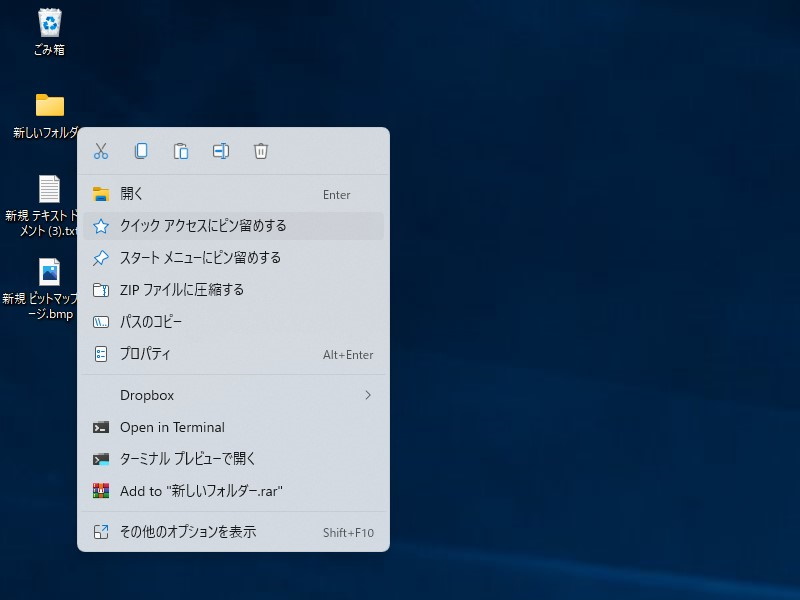Click the WinRAR icon next to Add to rar
This screenshot has width=800, height=600.
click(101, 491)
